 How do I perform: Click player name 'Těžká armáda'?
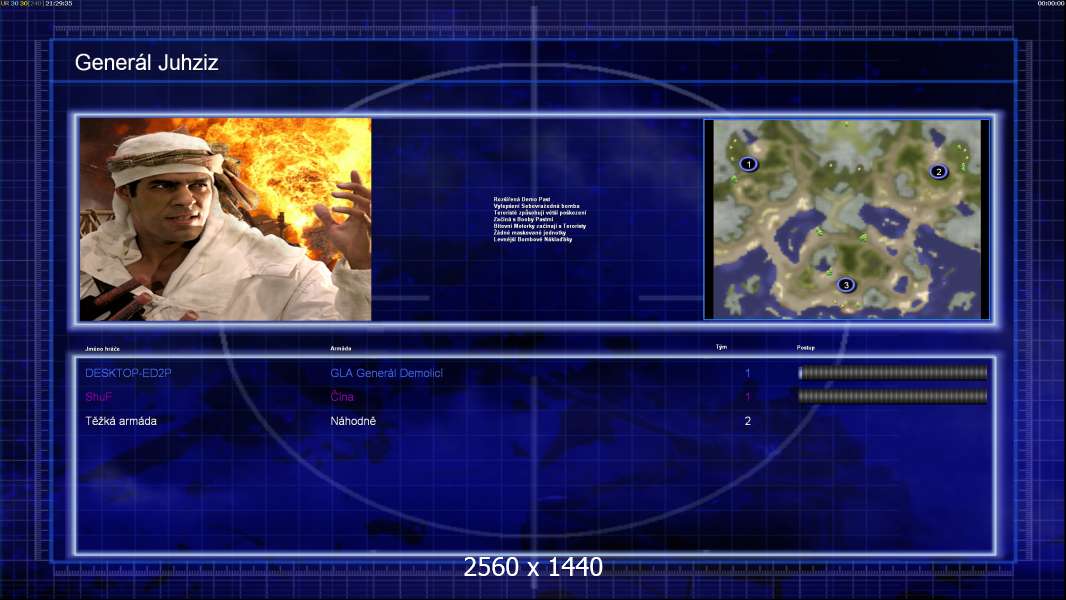coord(121,421)
